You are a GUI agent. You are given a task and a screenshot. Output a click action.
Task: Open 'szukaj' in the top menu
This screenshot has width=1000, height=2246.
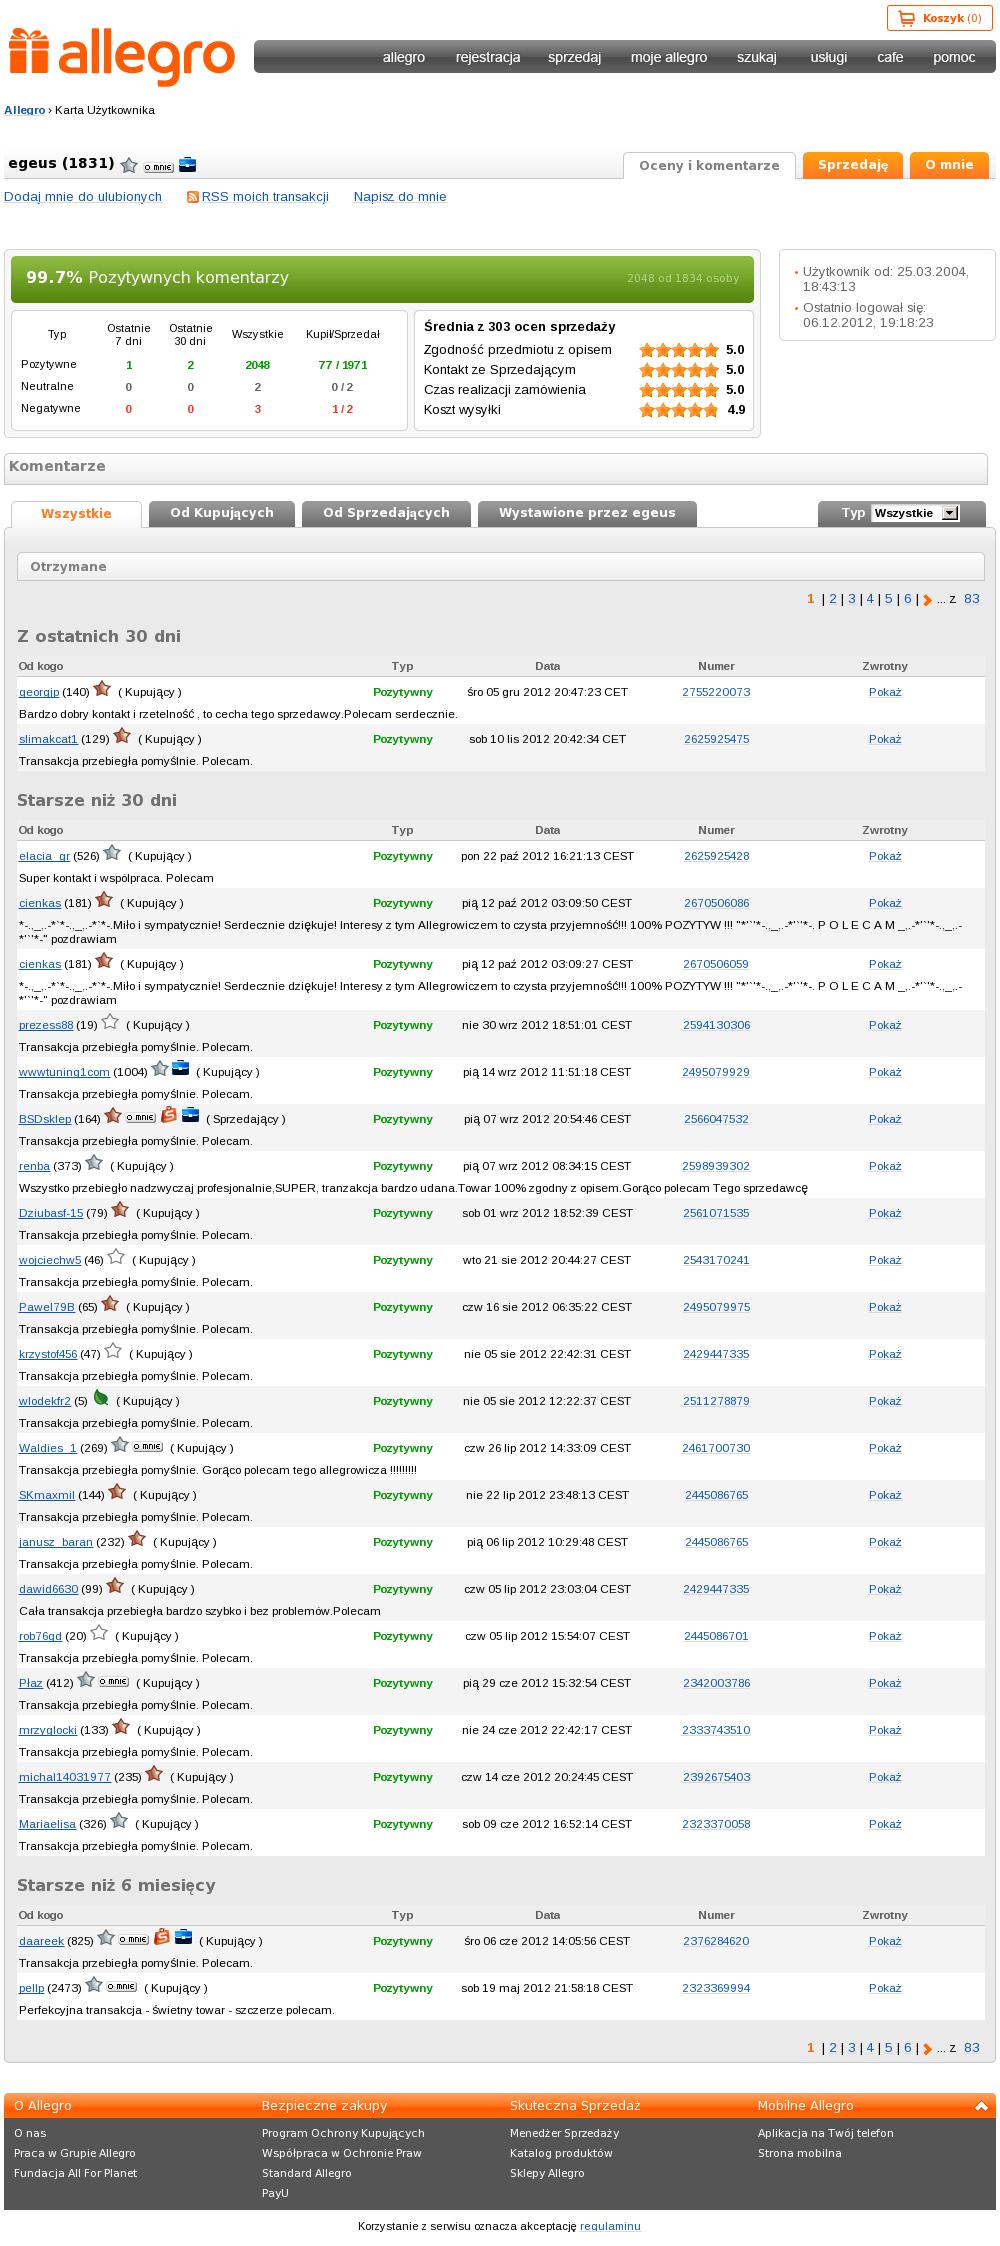pos(757,57)
